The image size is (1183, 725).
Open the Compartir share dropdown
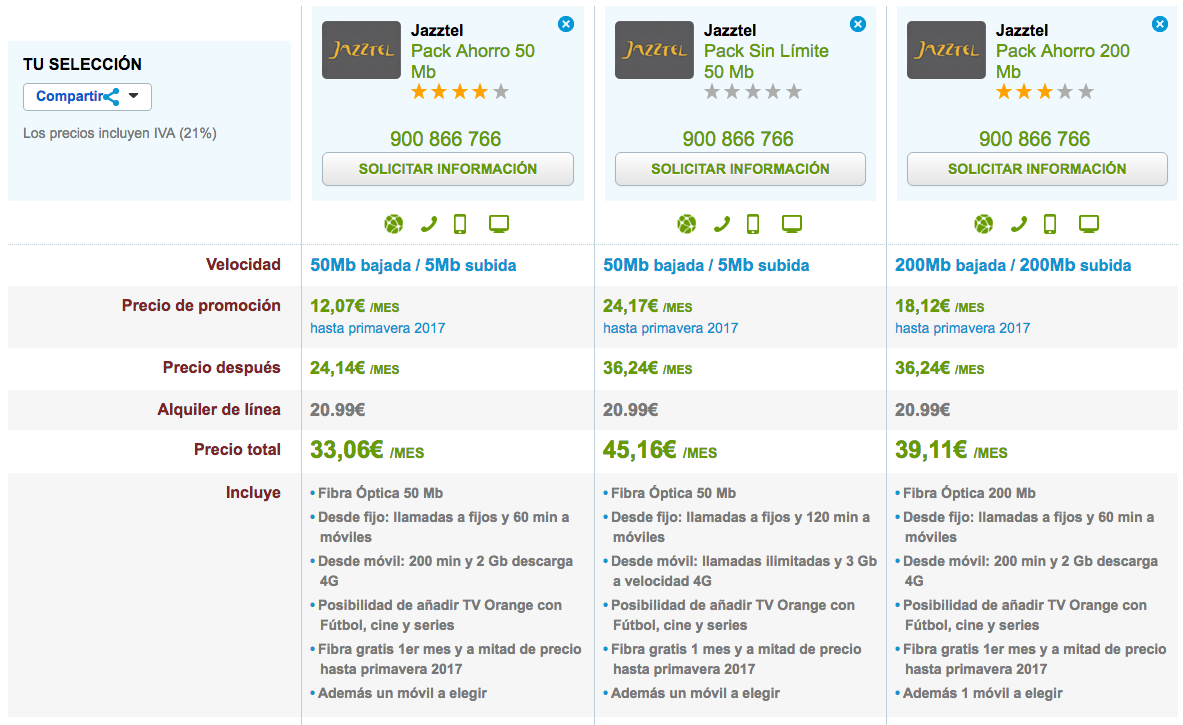click(x=88, y=97)
